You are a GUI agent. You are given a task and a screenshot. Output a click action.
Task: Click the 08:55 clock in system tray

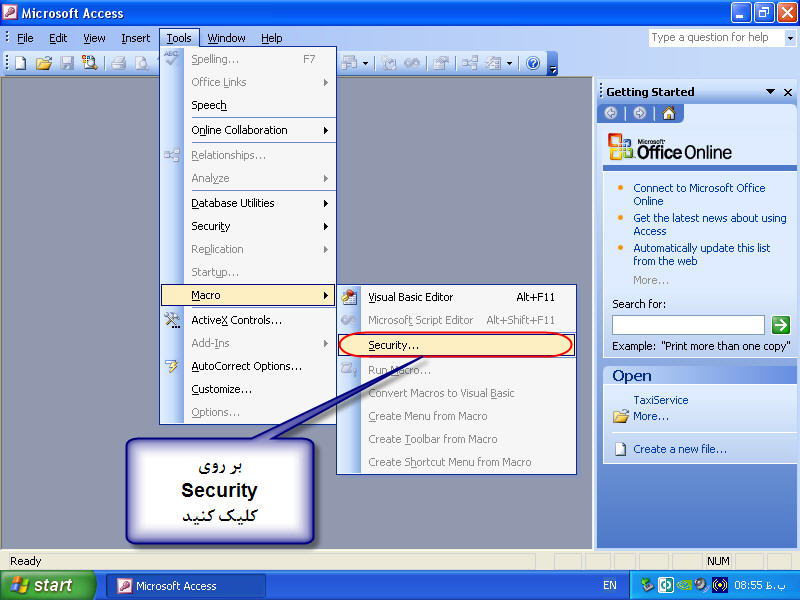[759, 585]
